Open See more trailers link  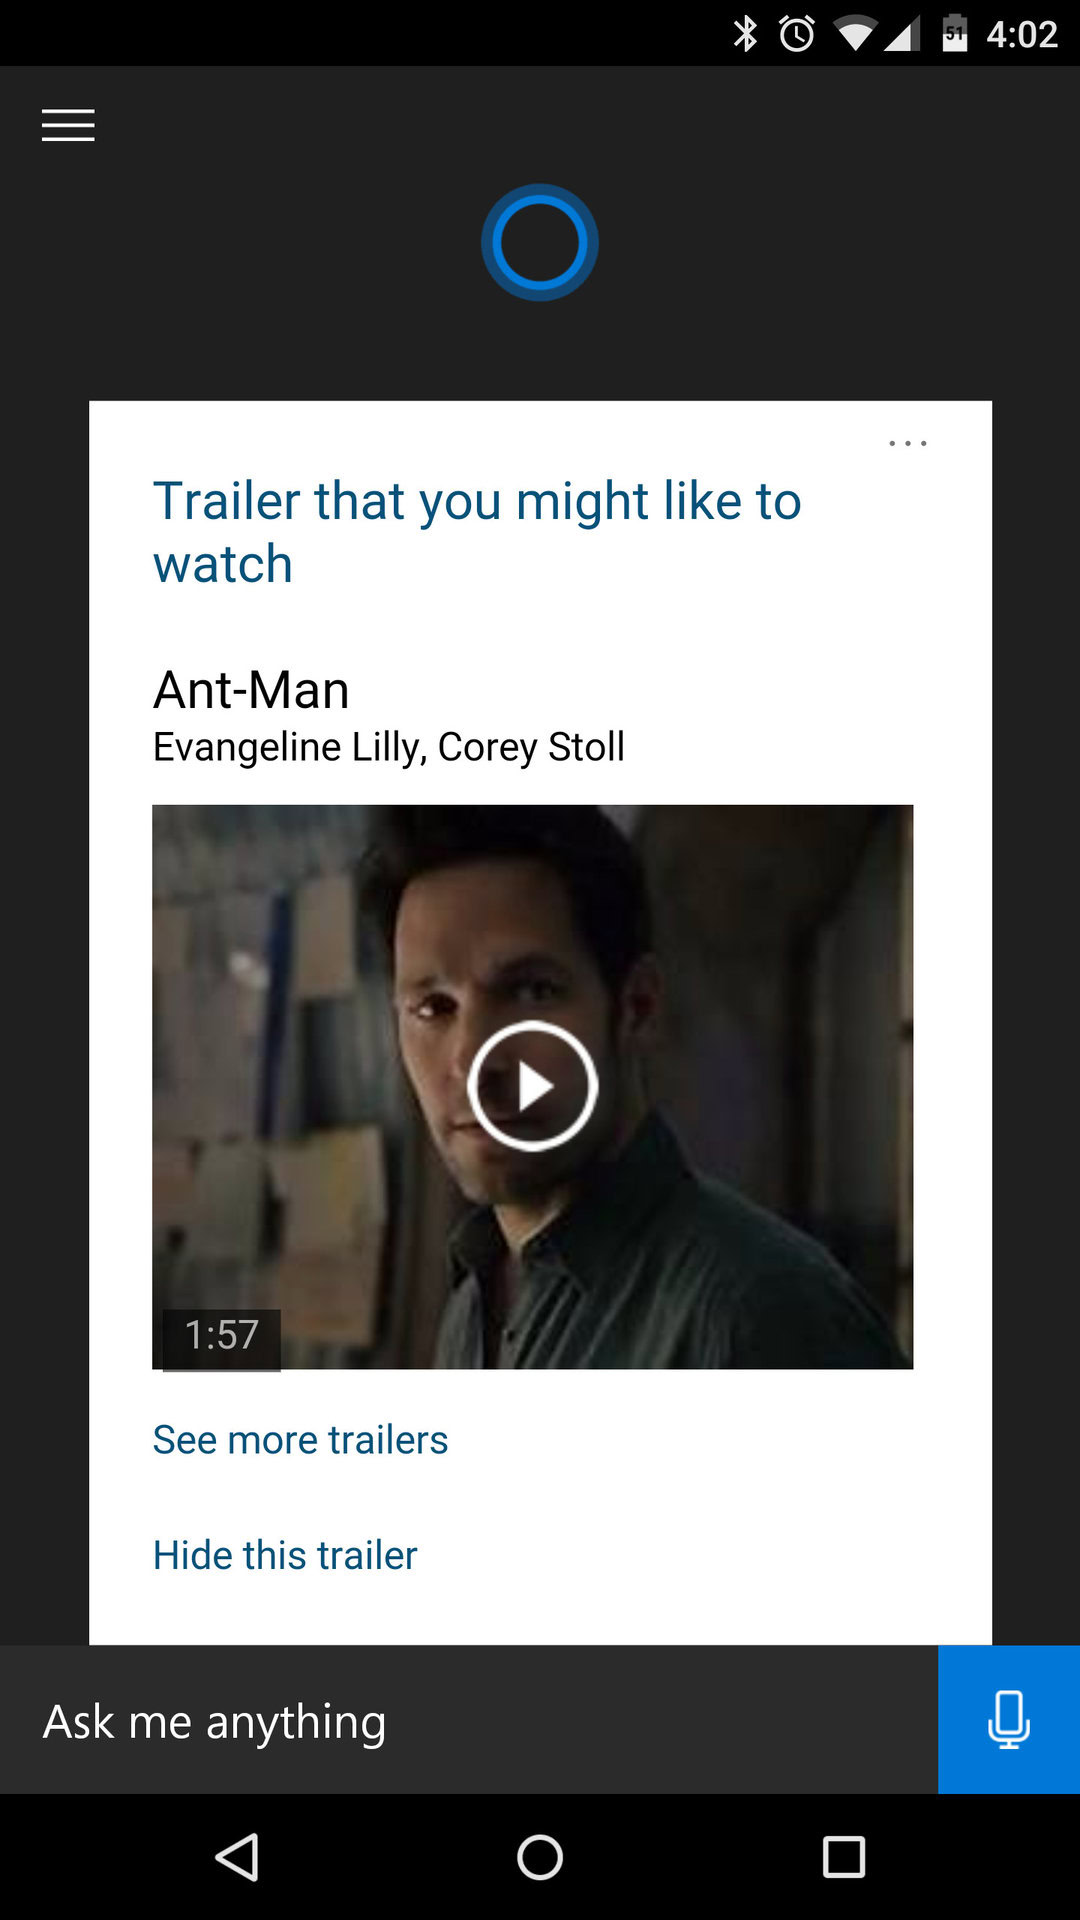point(300,1440)
